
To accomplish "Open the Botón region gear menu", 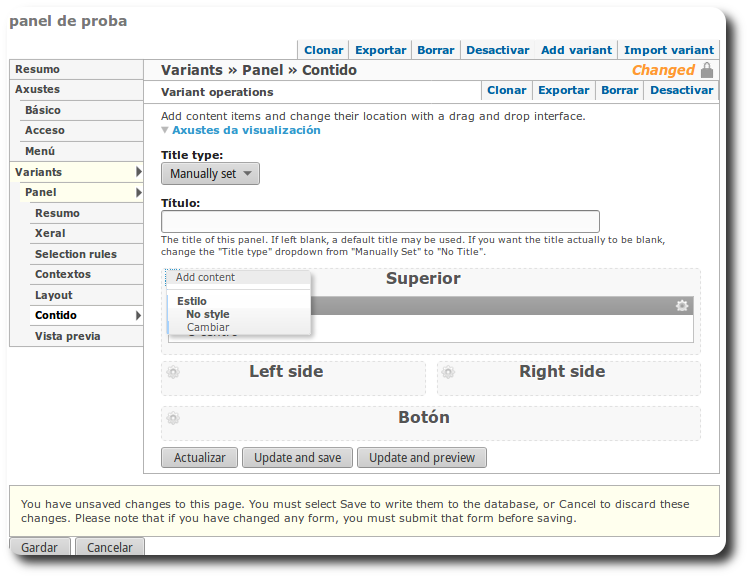I will click(173, 418).
